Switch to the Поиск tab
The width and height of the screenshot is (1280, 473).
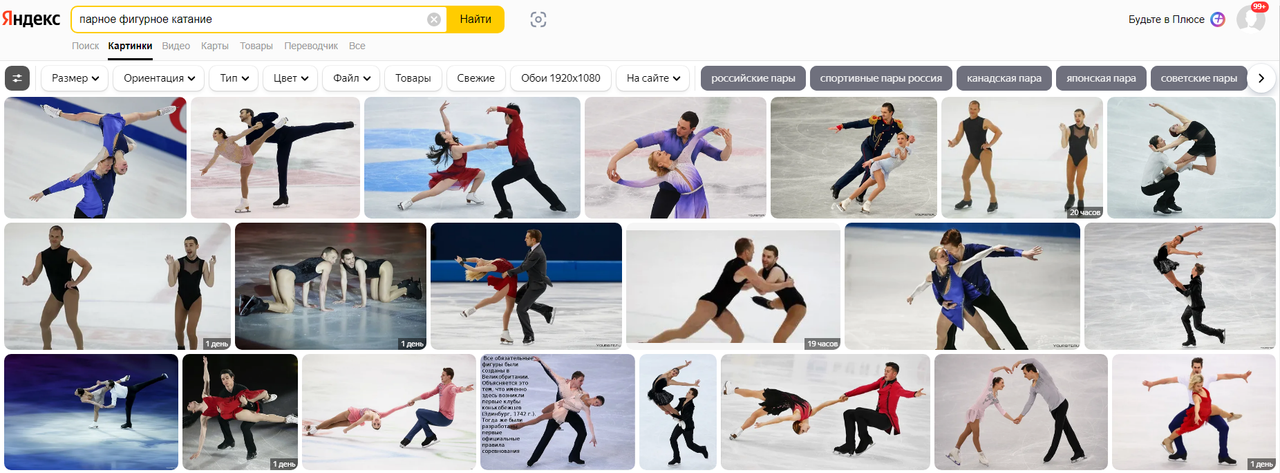[85, 46]
